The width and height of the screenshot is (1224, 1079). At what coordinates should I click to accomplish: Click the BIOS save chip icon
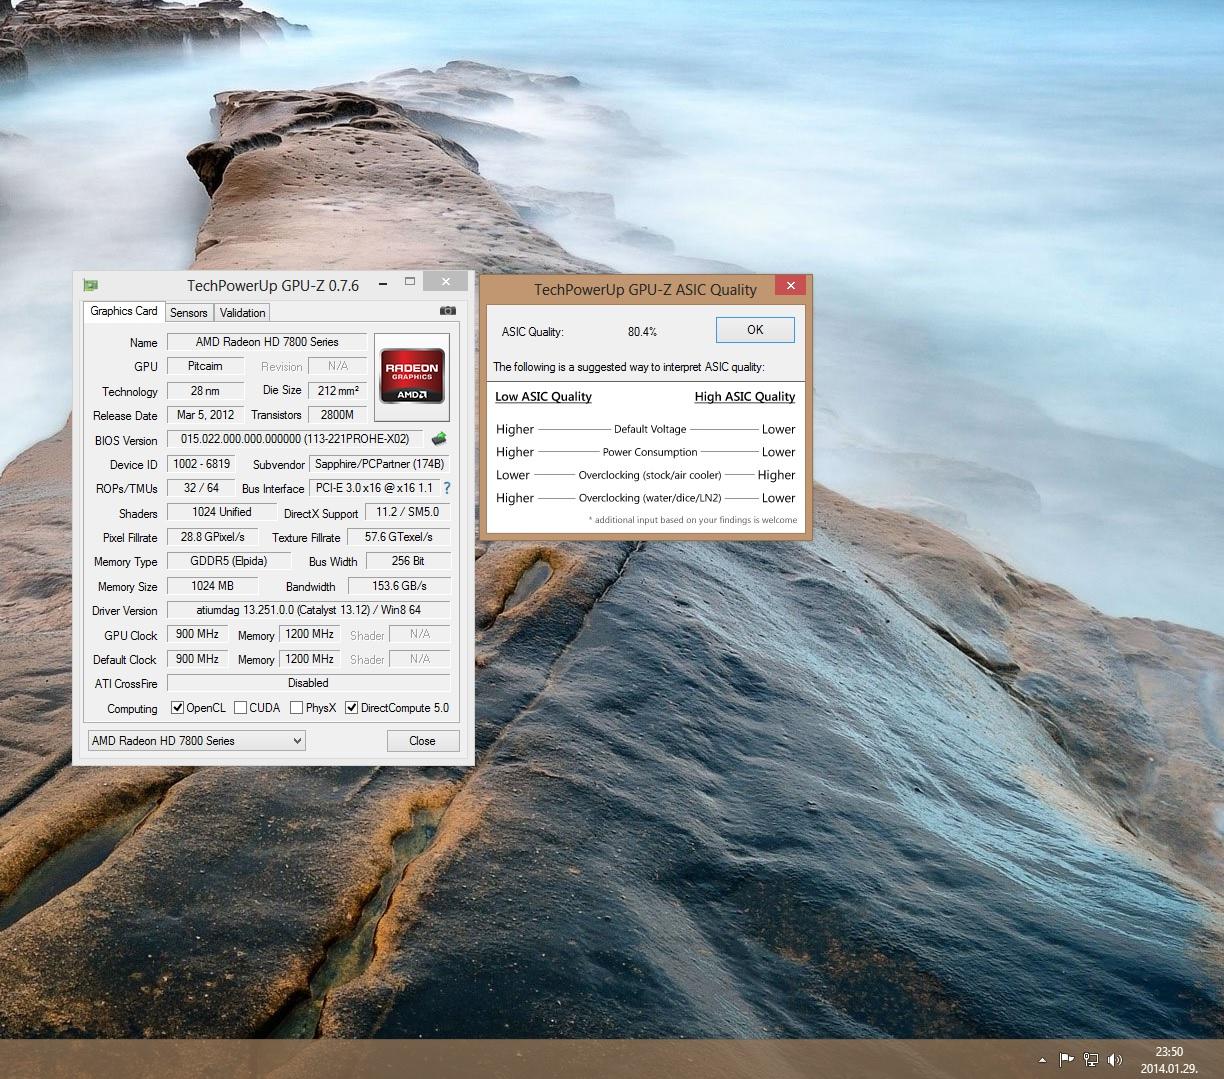(x=438, y=439)
